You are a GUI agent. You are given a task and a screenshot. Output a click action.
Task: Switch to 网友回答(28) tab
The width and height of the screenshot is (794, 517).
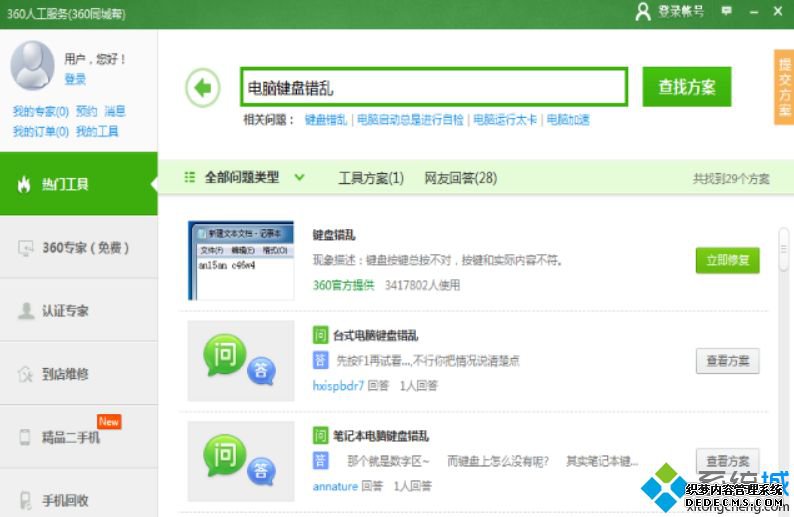point(460,178)
